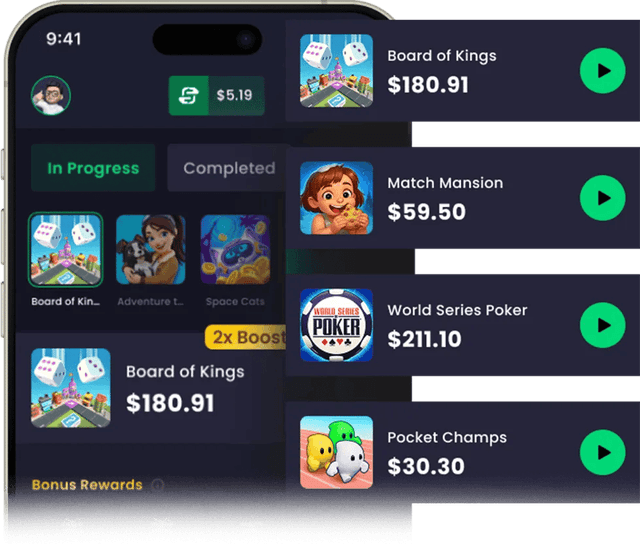Open the Bonus Rewards section heading

tap(87, 485)
